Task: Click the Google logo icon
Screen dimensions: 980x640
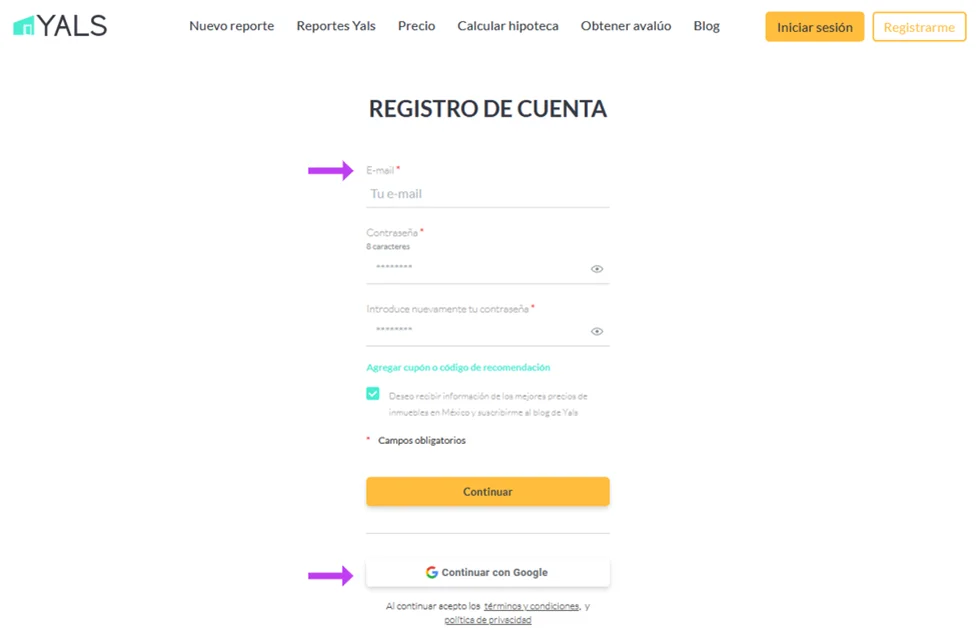Action: click(432, 573)
